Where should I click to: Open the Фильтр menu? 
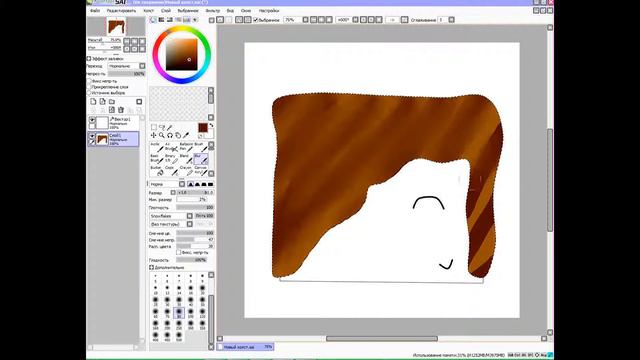tap(212, 11)
